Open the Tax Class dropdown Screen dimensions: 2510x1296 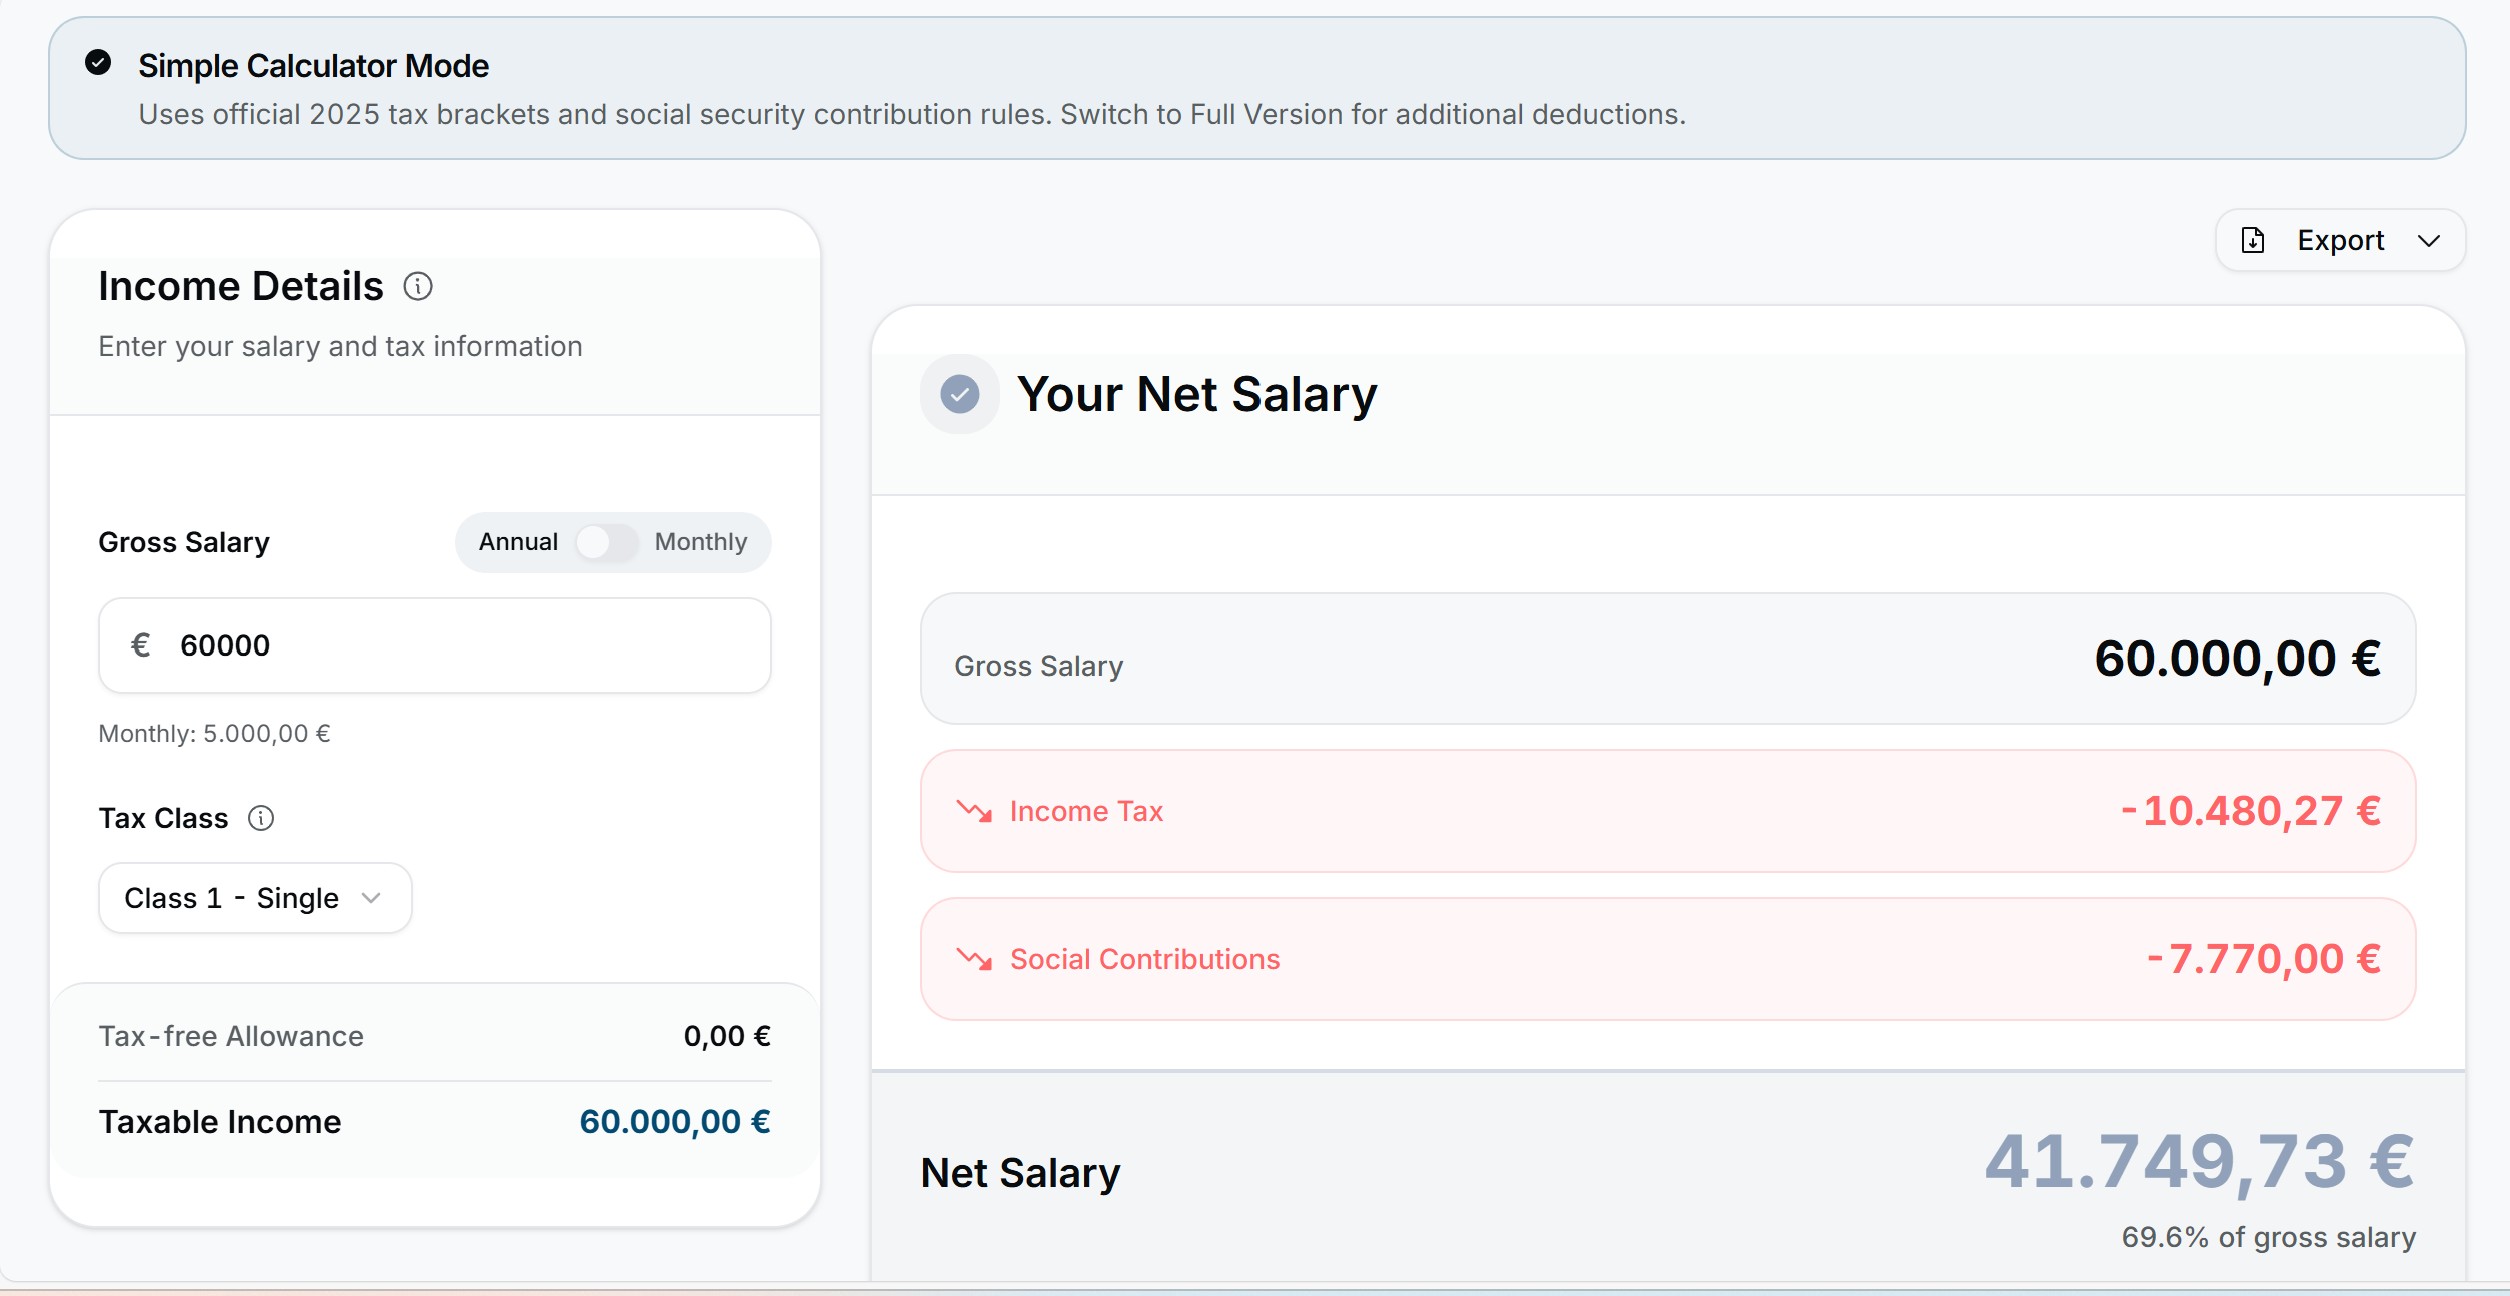(x=254, y=898)
